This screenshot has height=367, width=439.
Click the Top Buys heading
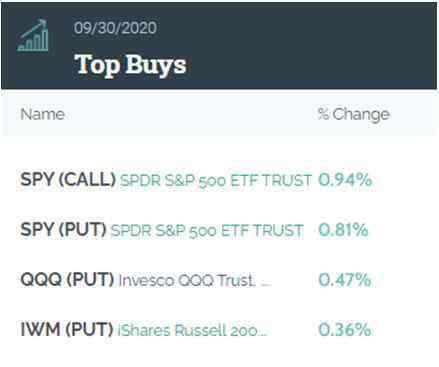coord(130,65)
